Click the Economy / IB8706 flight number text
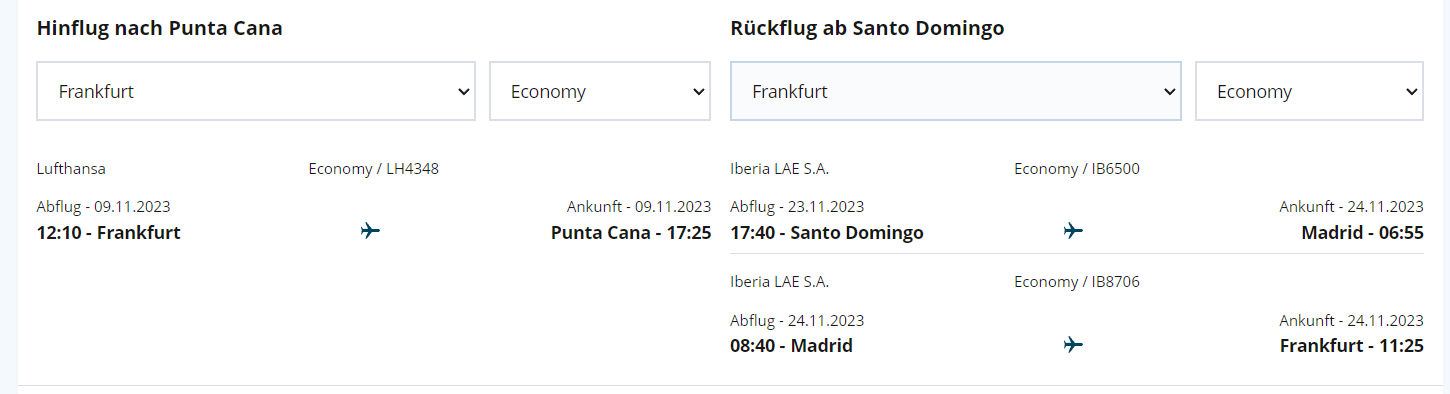The image size is (1450, 394). (x=1077, y=282)
